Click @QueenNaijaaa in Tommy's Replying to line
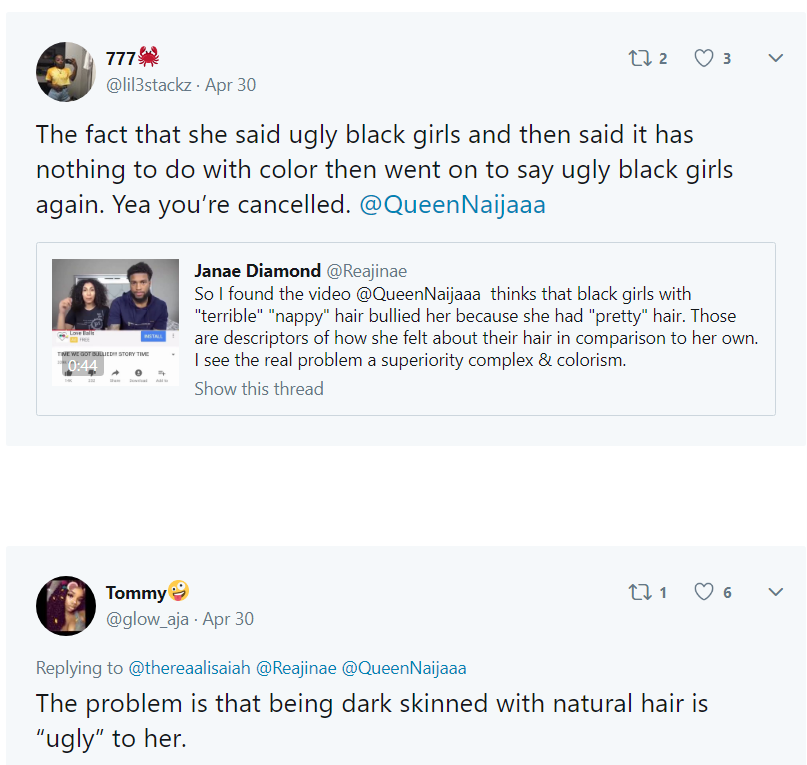 coord(404,668)
